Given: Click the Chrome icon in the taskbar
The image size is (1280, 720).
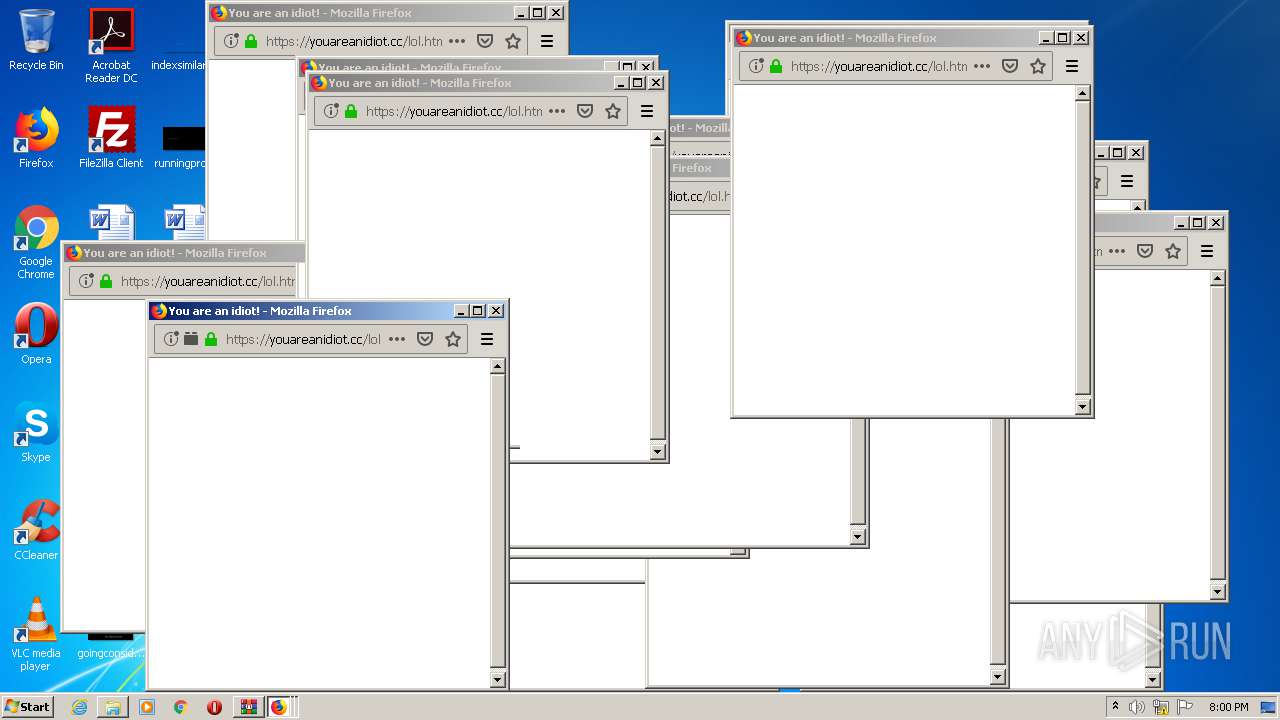Looking at the screenshot, I should (181, 707).
